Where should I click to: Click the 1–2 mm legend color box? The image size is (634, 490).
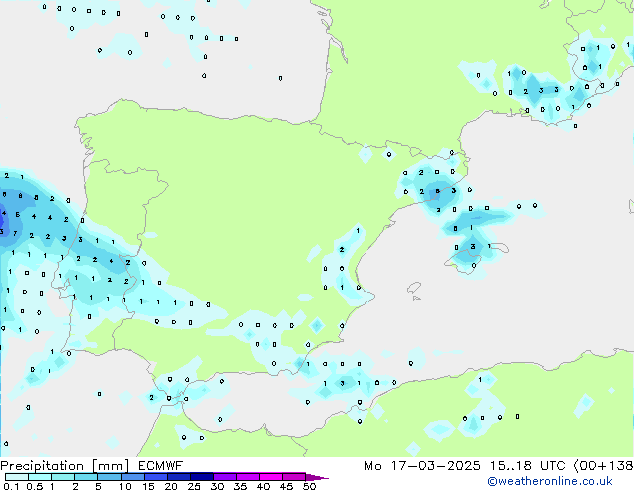[63, 477]
